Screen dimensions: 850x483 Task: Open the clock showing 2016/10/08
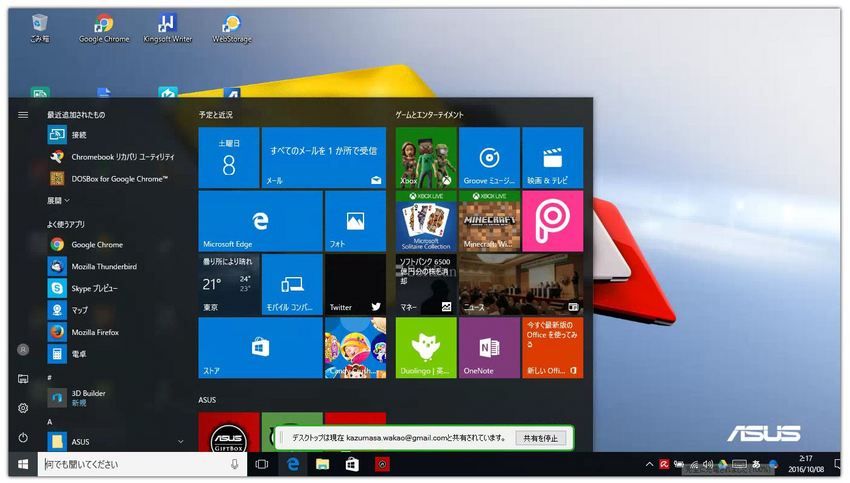point(806,464)
